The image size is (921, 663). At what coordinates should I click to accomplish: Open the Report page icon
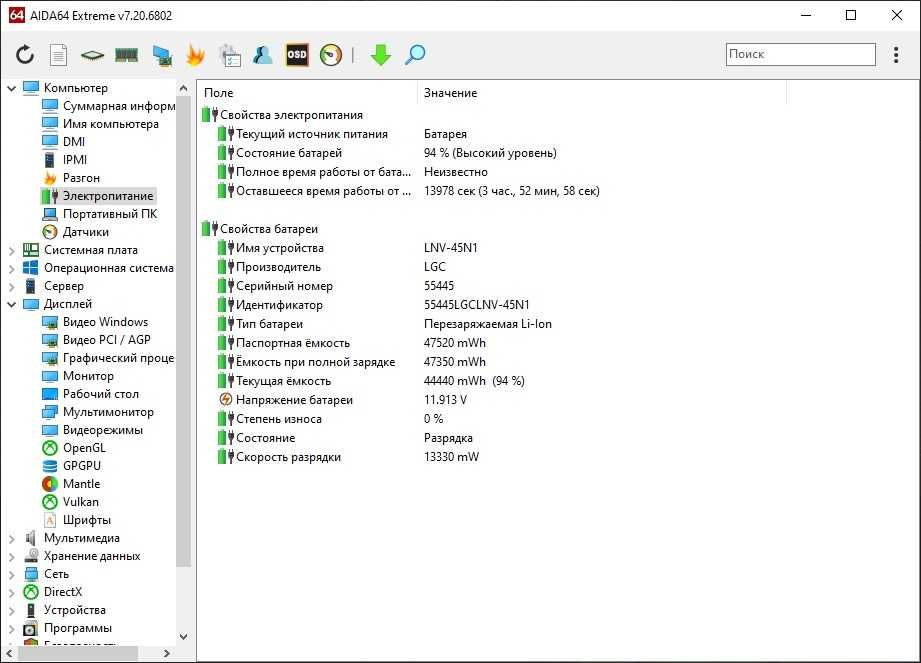pos(58,55)
